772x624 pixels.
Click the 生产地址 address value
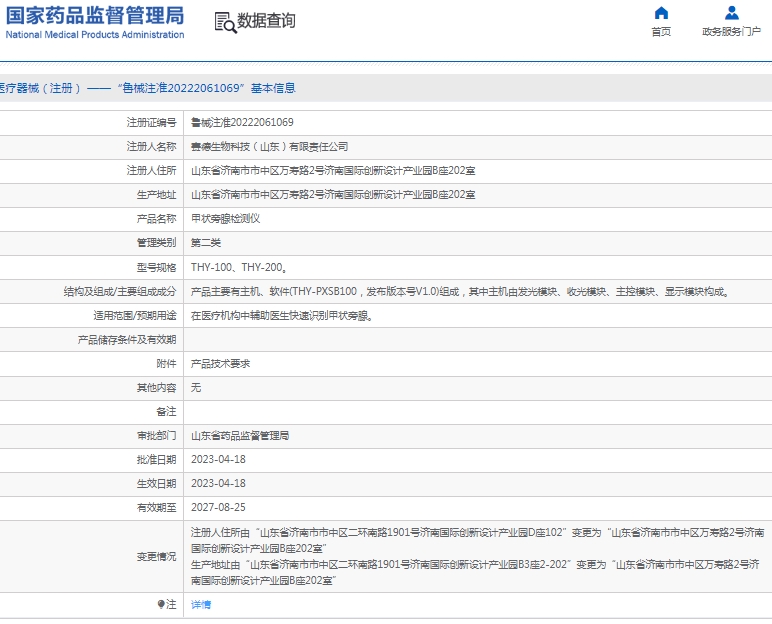coord(333,195)
